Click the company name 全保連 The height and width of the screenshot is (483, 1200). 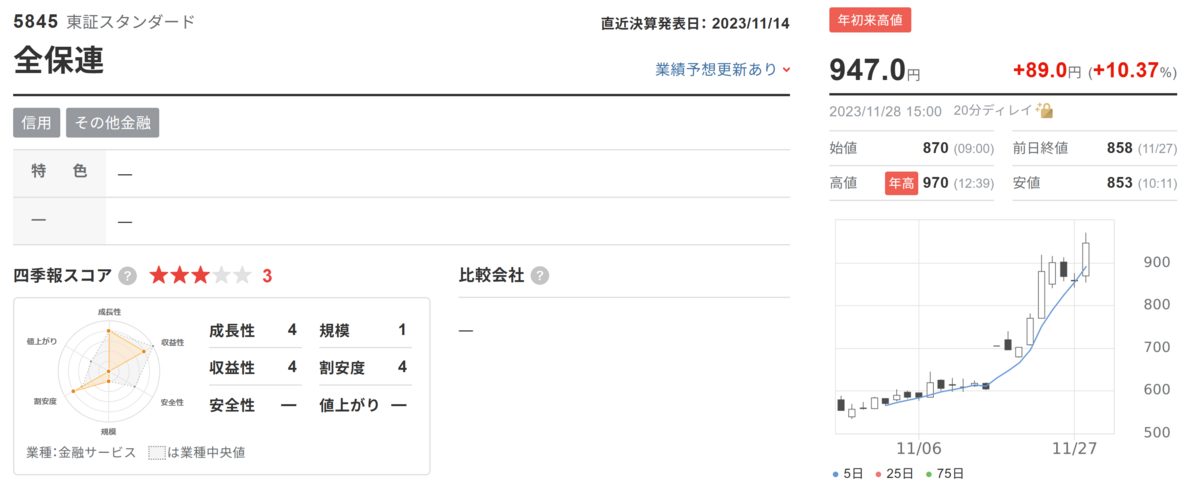(x=59, y=60)
